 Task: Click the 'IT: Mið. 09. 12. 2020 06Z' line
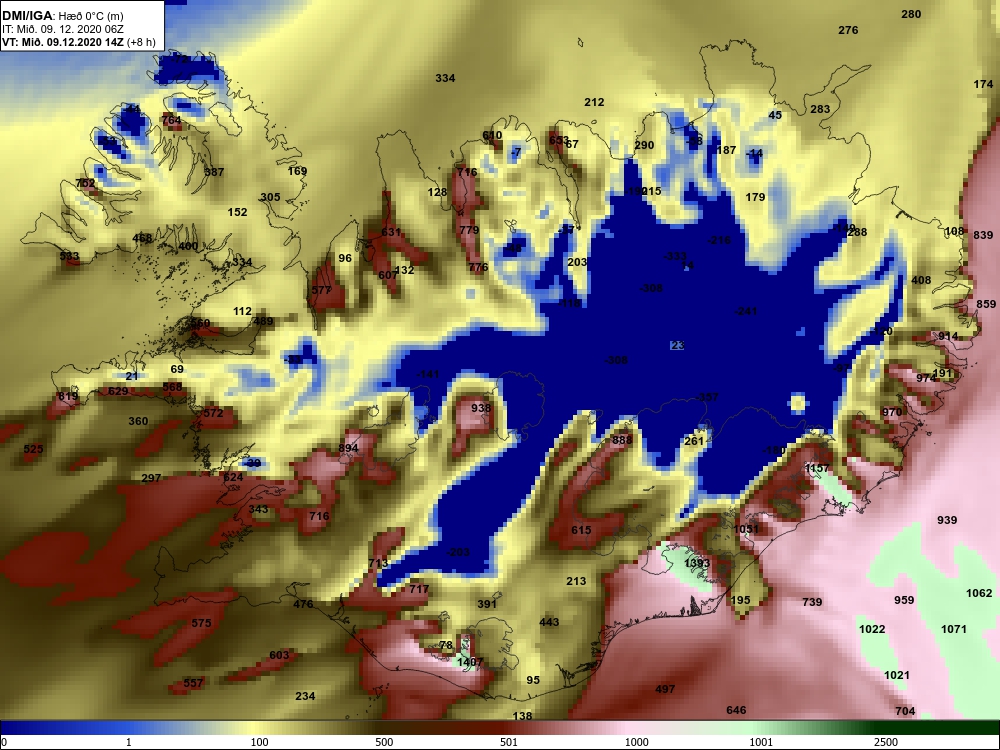pyautogui.click(x=62, y=29)
